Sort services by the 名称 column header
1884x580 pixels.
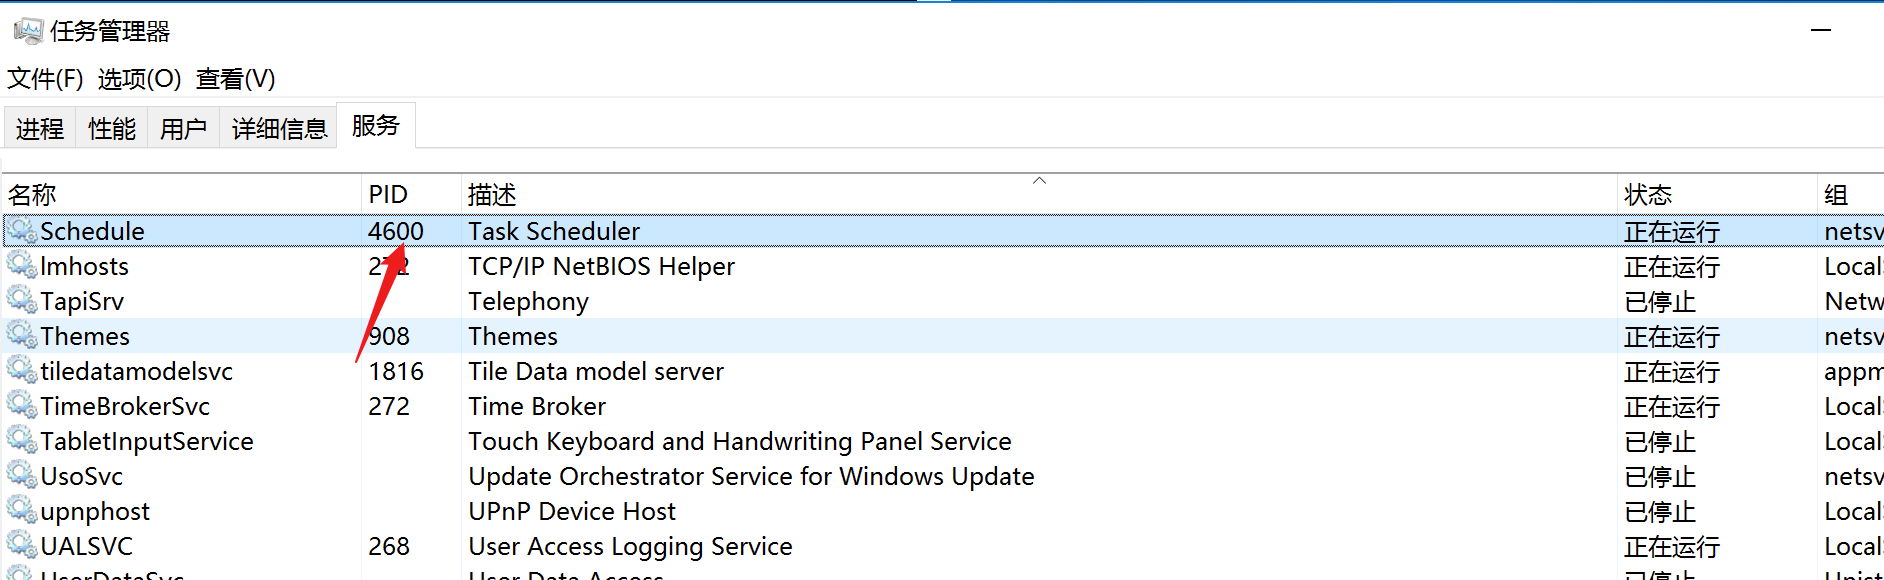32,195
